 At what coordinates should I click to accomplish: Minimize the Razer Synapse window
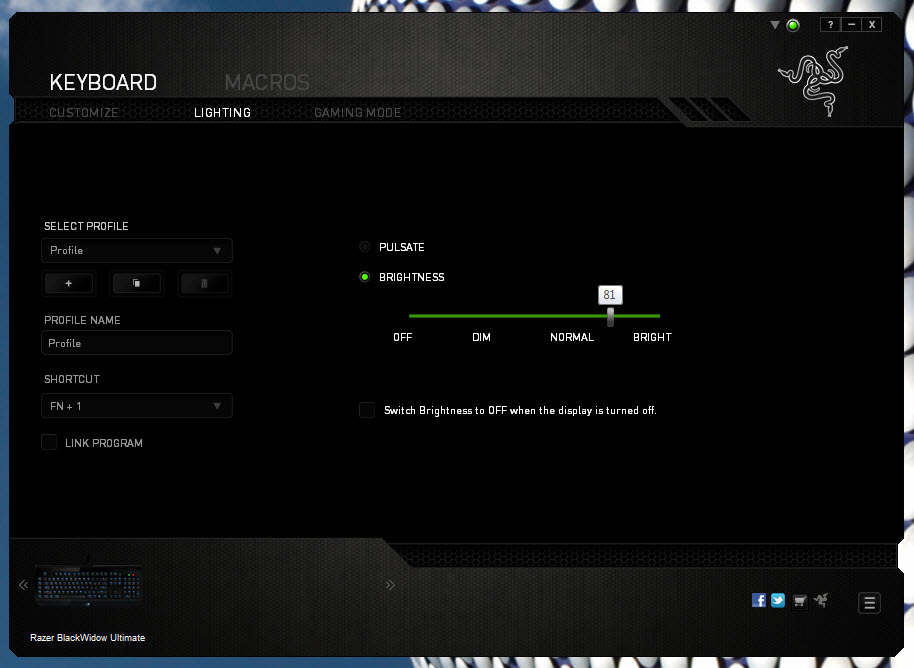coord(851,24)
